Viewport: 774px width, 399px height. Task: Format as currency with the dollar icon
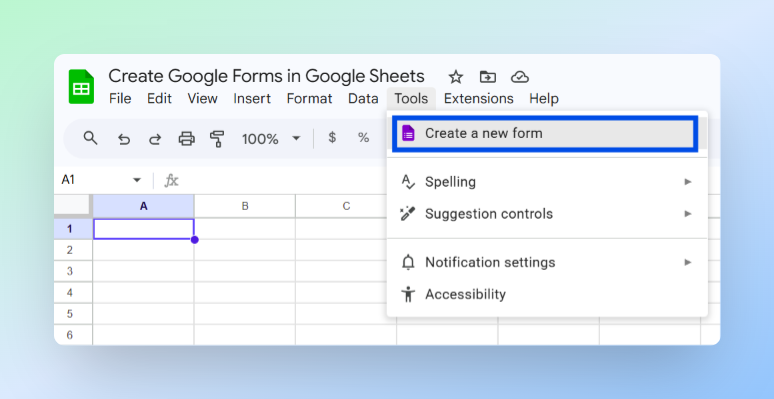click(x=332, y=138)
